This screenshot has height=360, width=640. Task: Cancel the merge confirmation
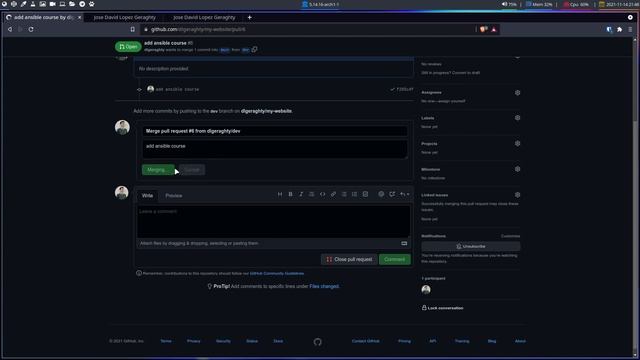pos(192,170)
